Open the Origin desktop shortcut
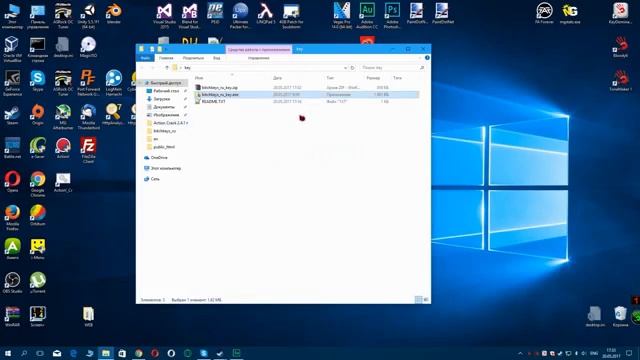 tap(38, 114)
